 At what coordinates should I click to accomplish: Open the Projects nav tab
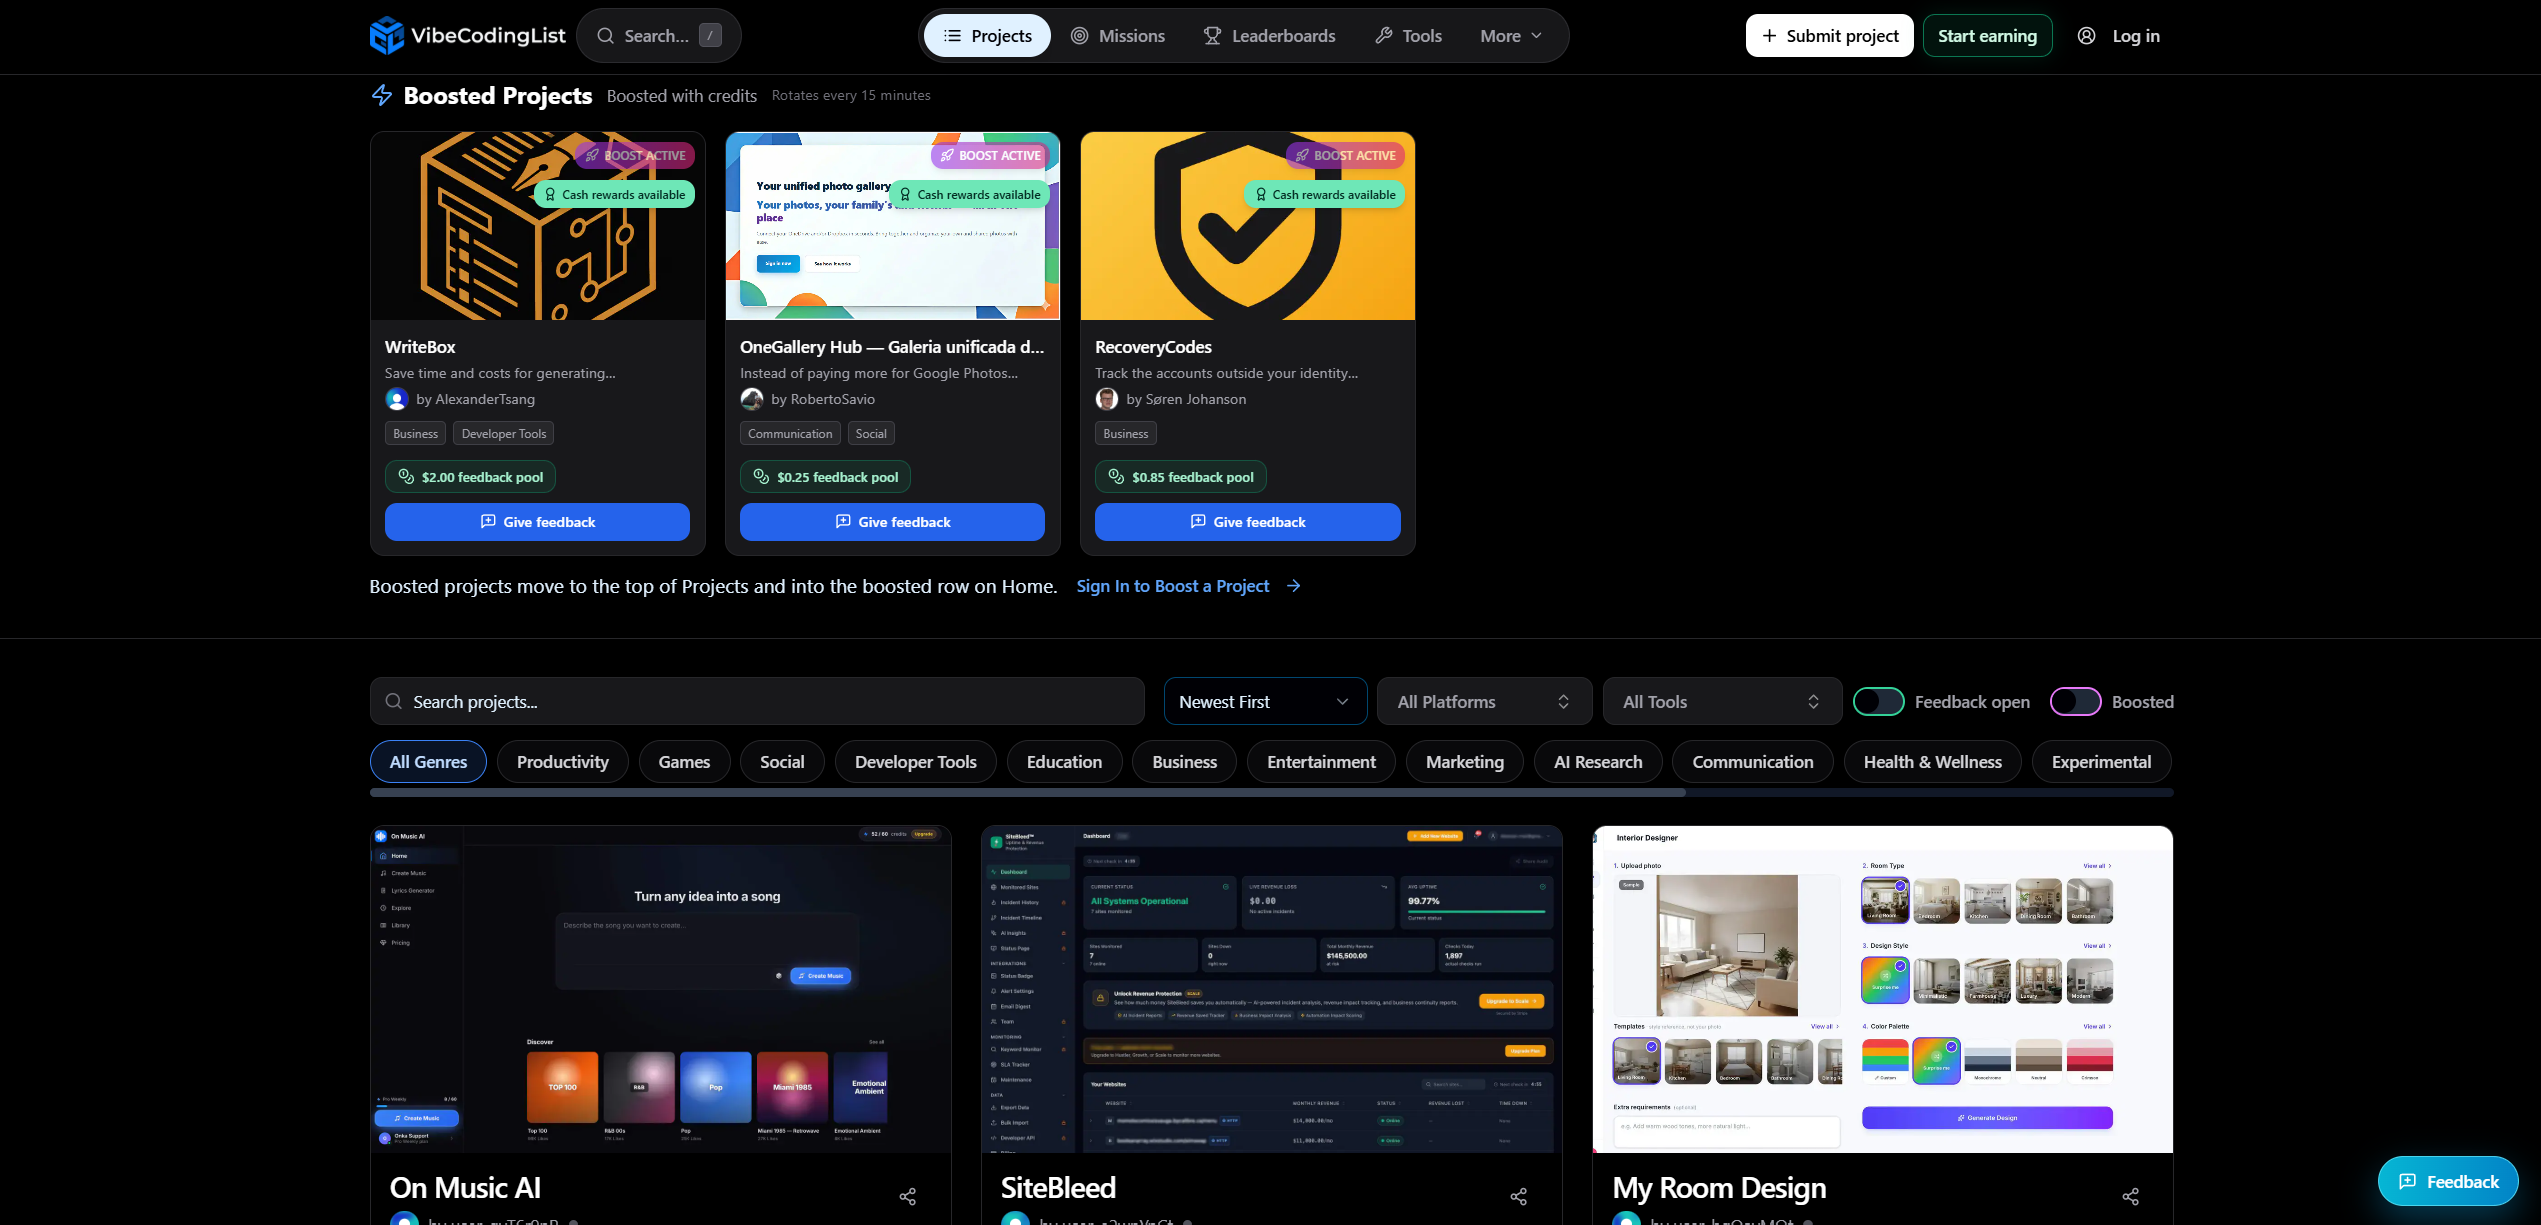(987, 36)
